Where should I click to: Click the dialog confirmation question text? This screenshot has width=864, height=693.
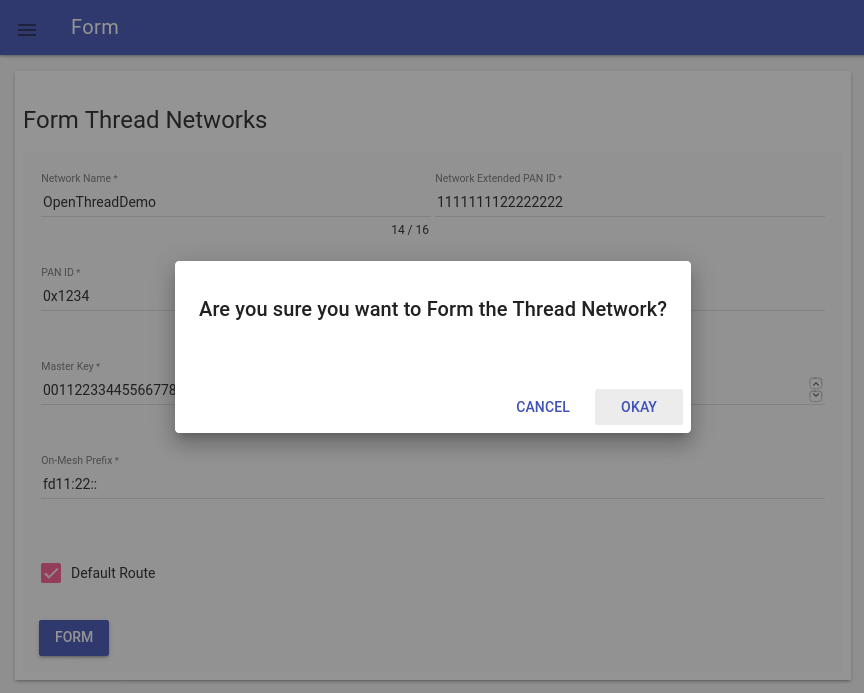click(x=432, y=309)
